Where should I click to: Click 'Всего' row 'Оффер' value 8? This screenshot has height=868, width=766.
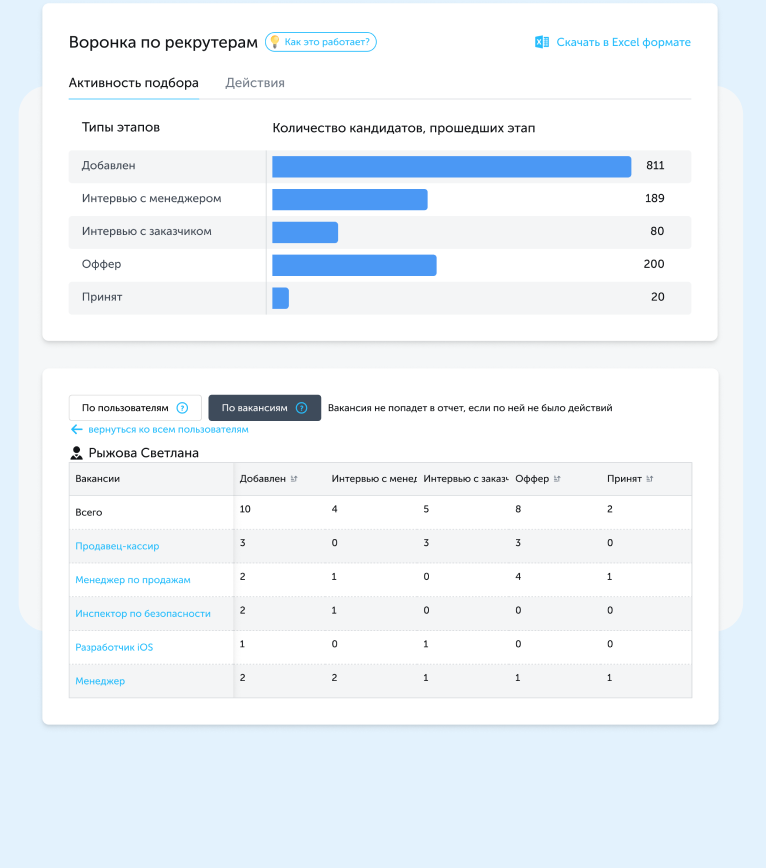[518, 509]
